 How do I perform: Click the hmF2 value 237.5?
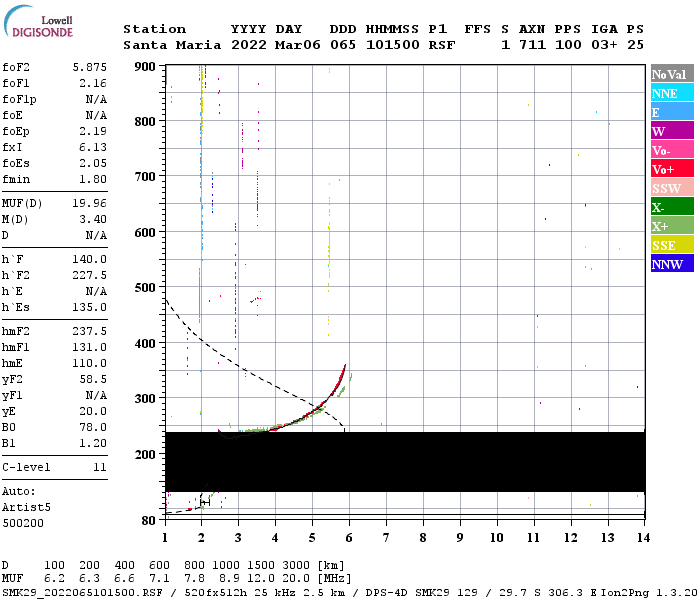(x=90, y=332)
